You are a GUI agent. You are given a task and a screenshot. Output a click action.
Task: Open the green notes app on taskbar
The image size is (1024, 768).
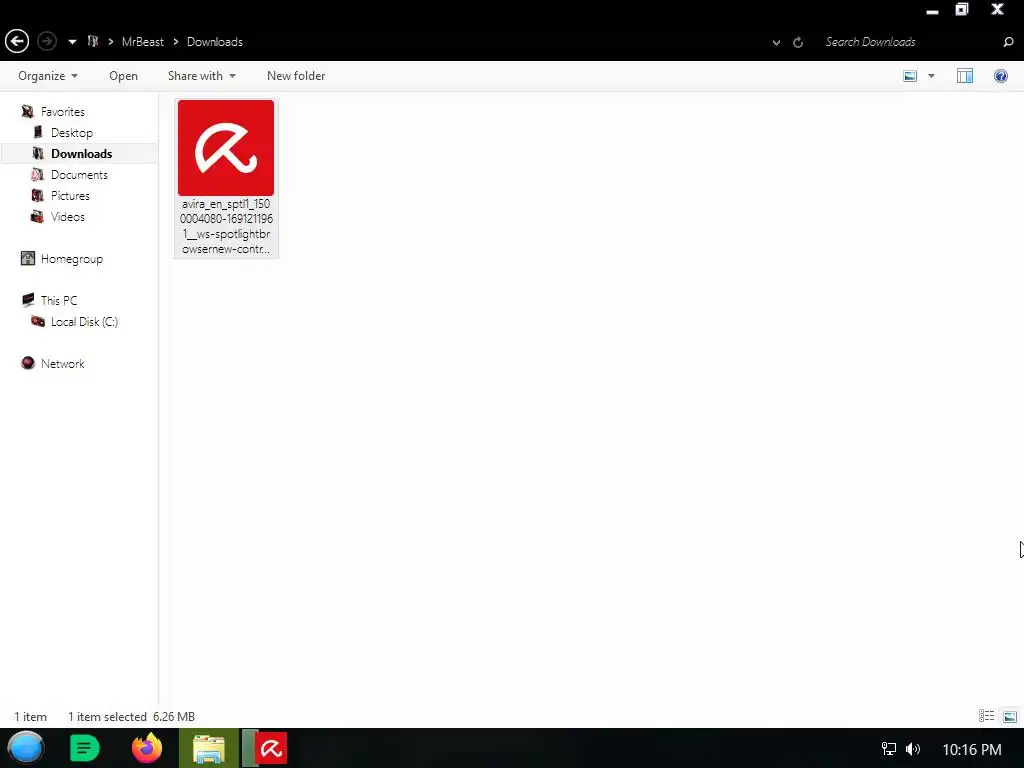tap(84, 748)
